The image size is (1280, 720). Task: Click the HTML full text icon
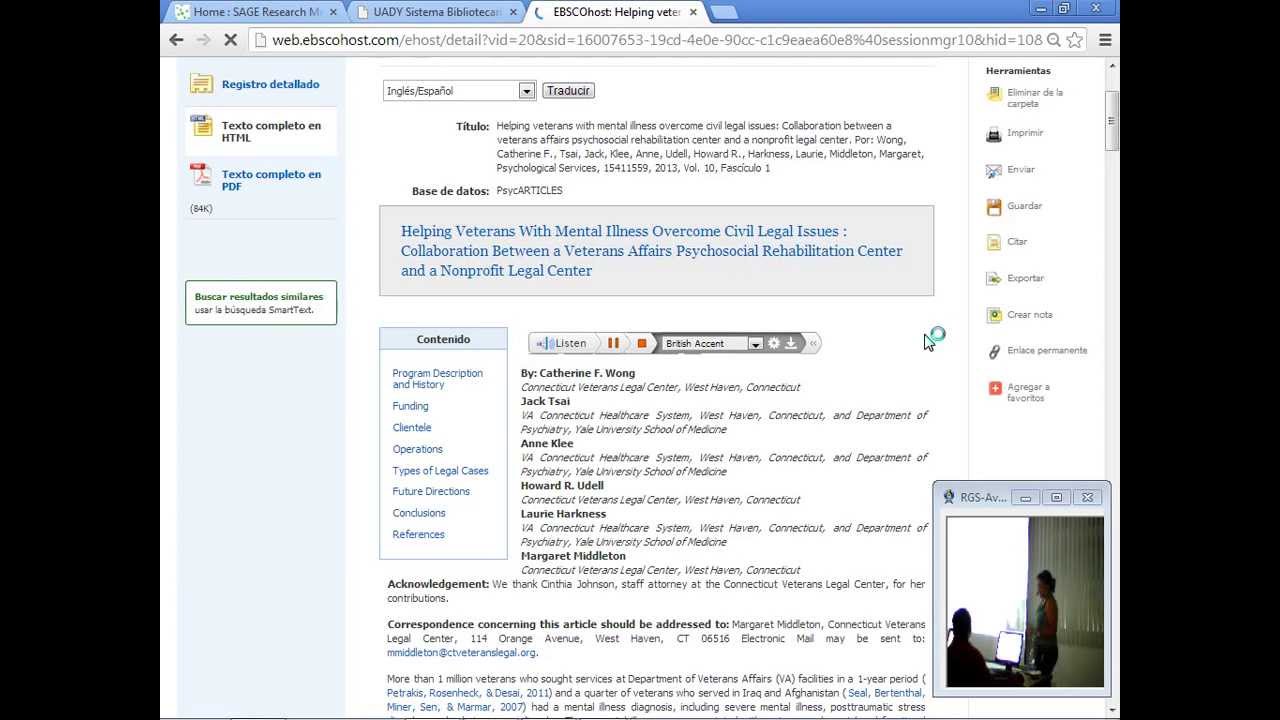(x=201, y=126)
